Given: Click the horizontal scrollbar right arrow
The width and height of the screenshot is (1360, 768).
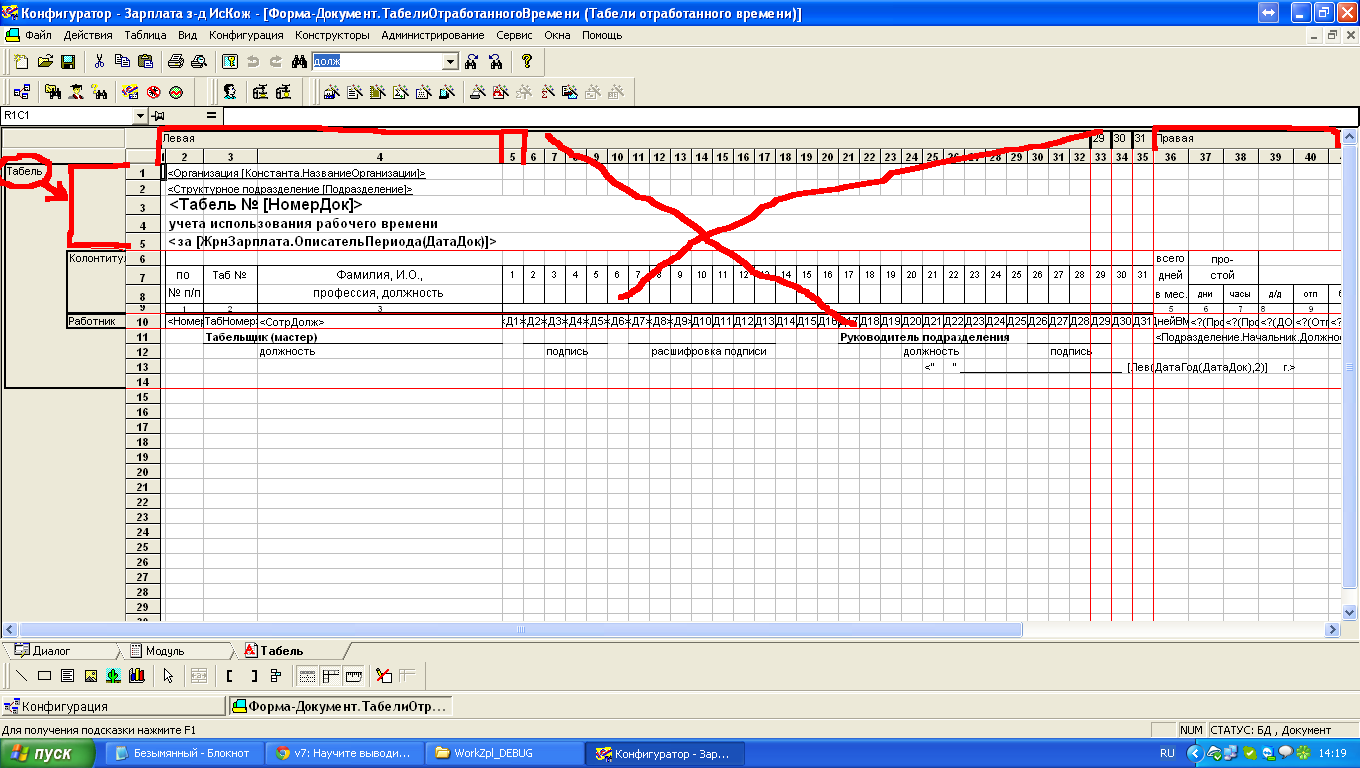Looking at the screenshot, I should tap(1332, 630).
